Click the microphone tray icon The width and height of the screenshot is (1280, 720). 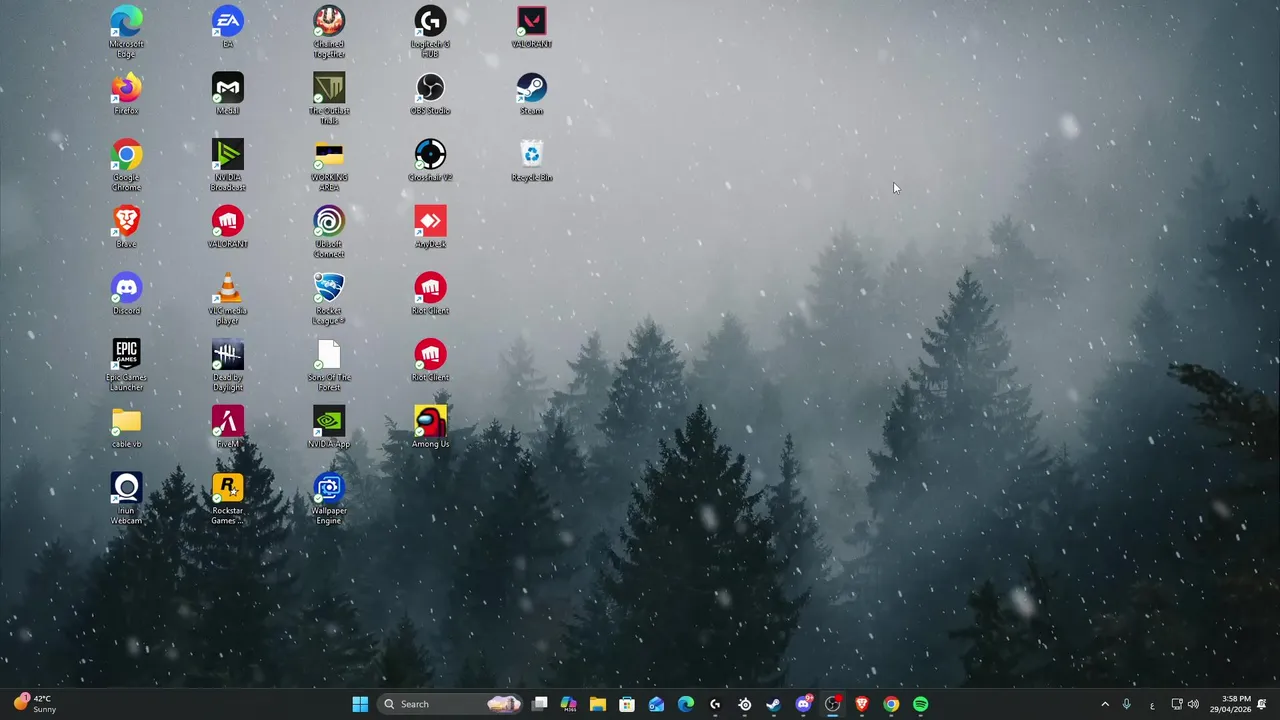tap(1127, 704)
